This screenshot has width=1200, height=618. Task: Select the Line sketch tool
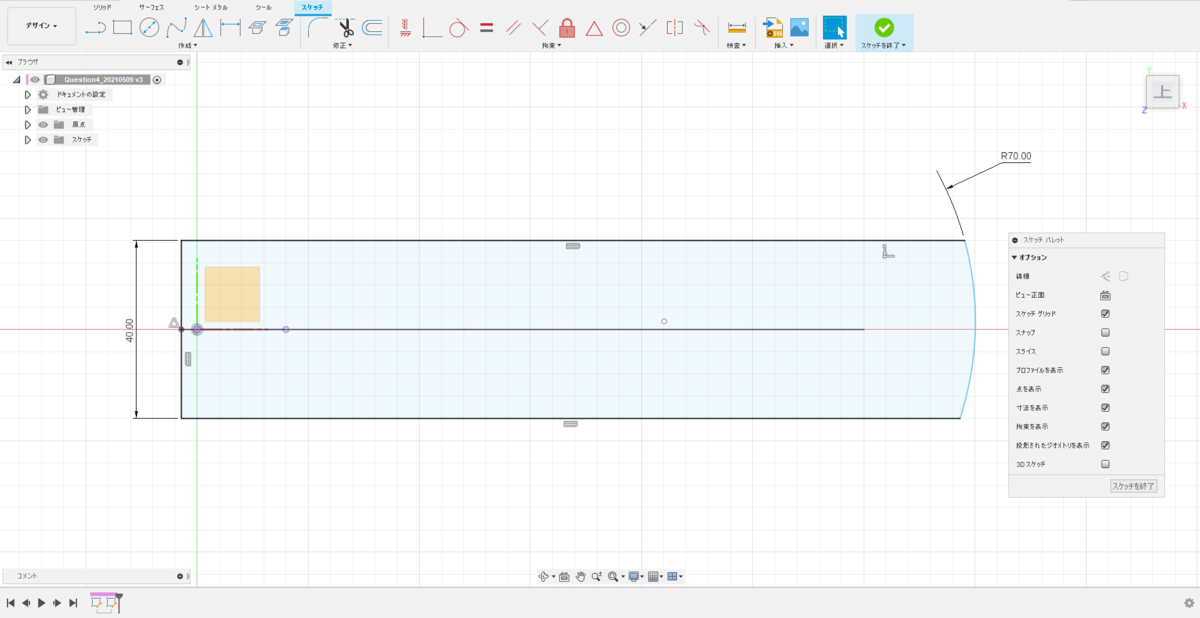(x=96, y=27)
